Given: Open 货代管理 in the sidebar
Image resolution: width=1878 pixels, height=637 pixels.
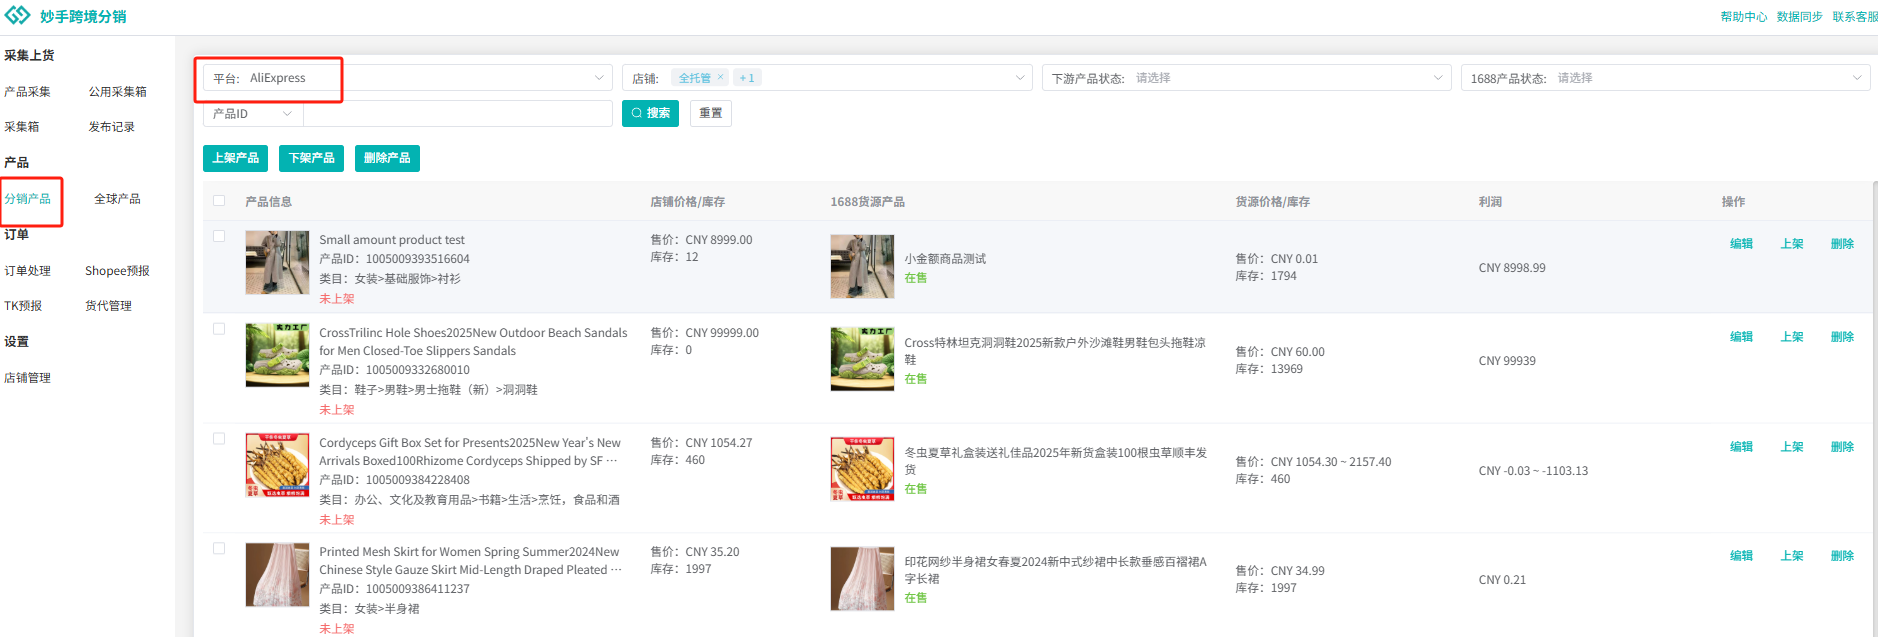Looking at the screenshot, I should 108,306.
